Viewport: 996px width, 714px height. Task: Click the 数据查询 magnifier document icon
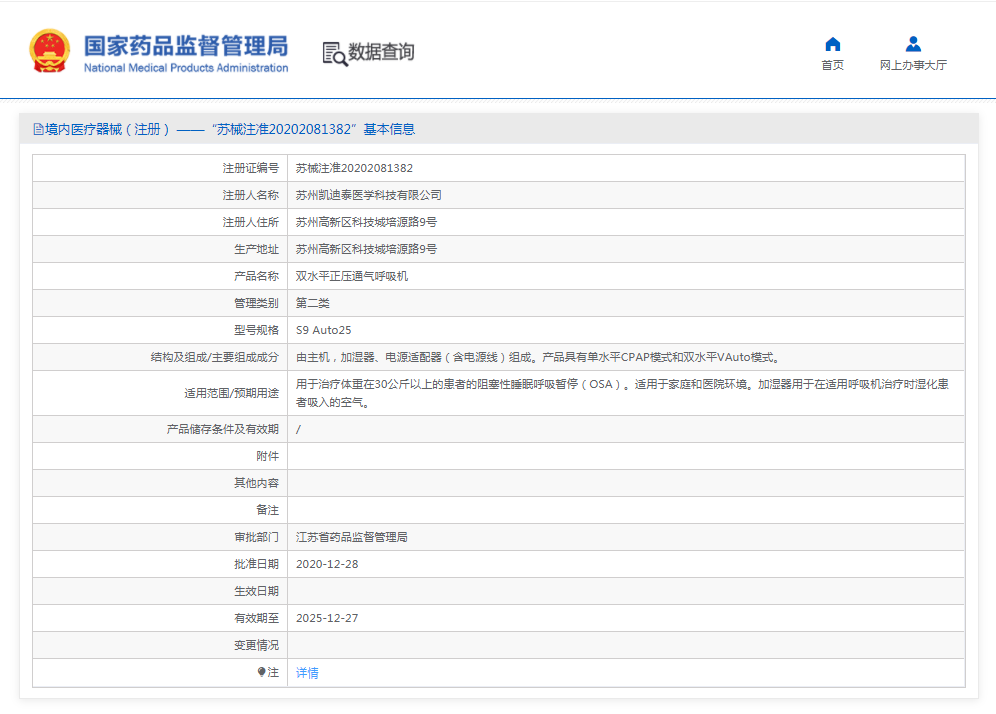pos(334,54)
